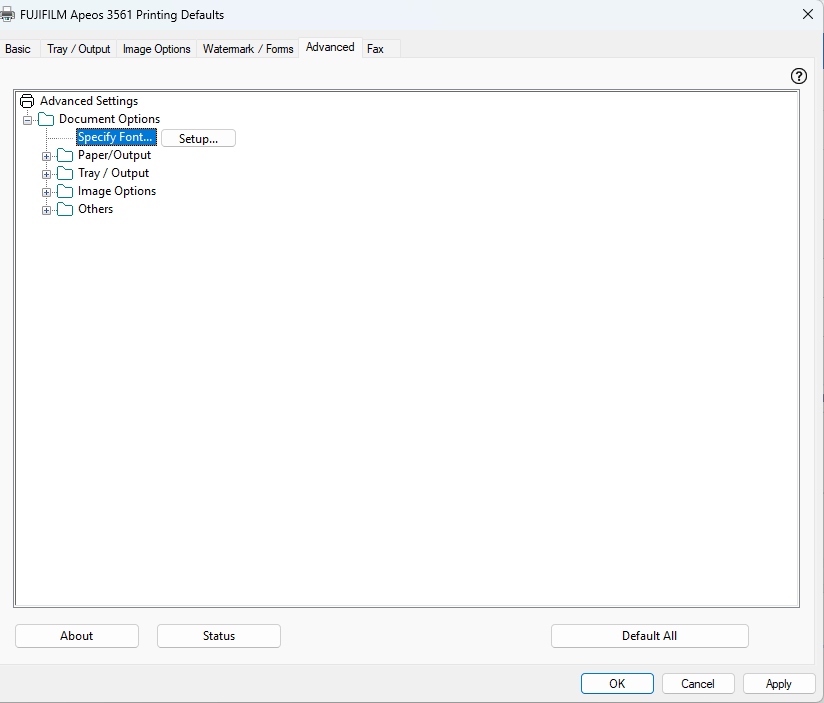This screenshot has width=824, height=703.
Task: Expand the Image Options node in tree
Action: [46, 192]
